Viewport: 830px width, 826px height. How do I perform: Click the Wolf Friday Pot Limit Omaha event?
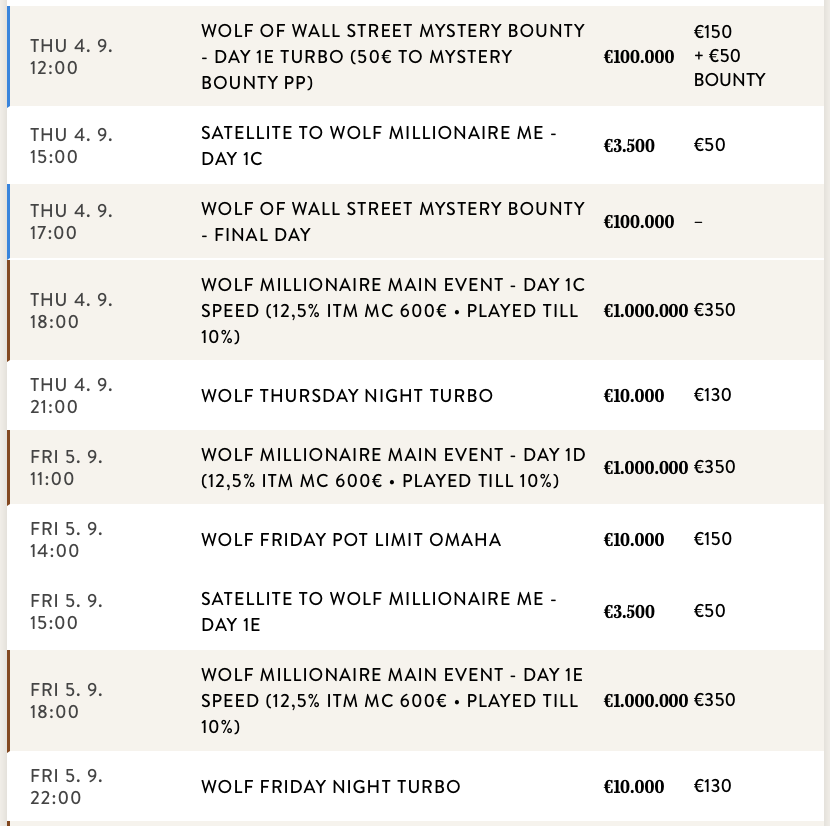tap(351, 540)
